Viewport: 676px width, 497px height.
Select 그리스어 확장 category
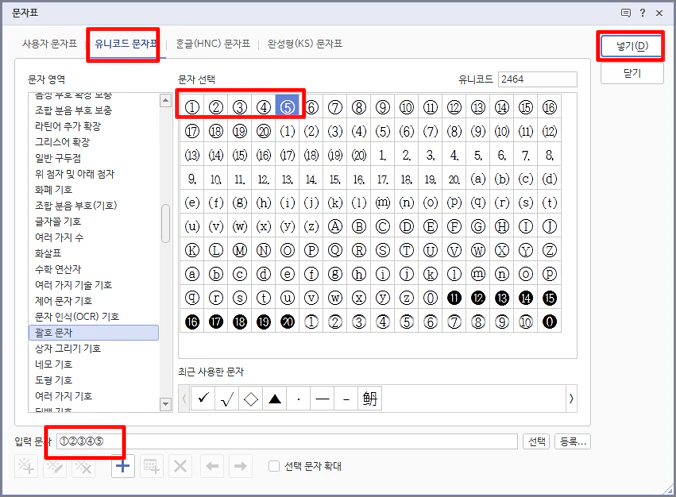pos(63,142)
